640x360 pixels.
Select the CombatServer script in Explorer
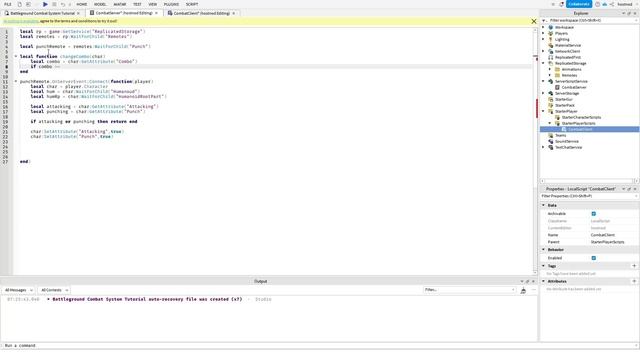tap(574, 87)
